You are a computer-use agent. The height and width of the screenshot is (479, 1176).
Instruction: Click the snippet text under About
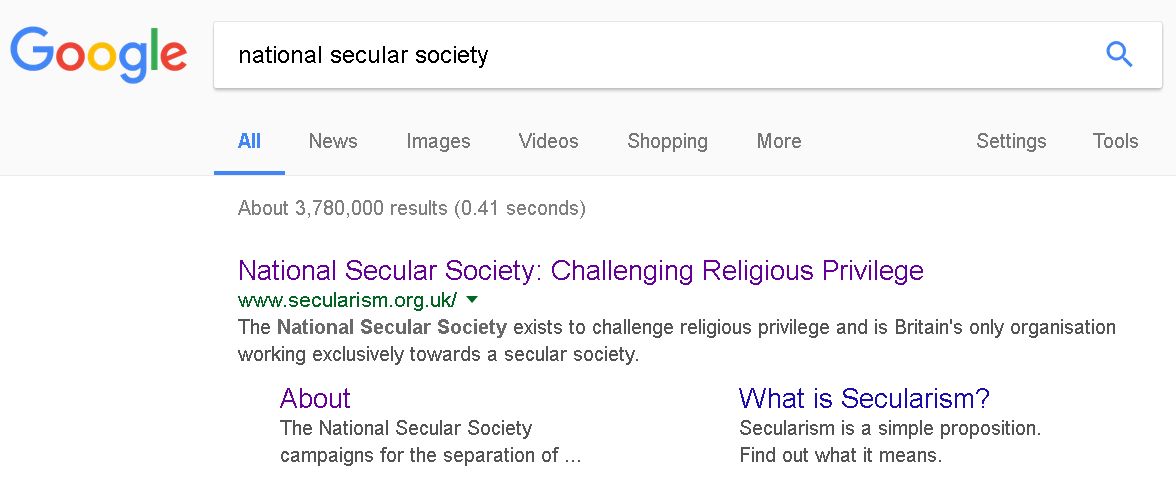pyautogui.click(x=430, y=442)
